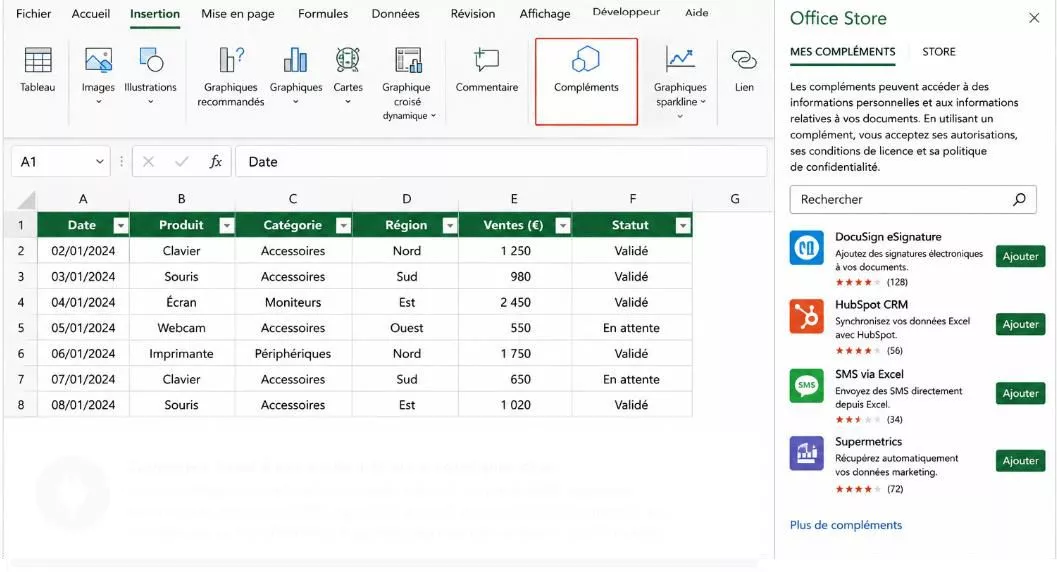This screenshot has width=1057, height=572.
Task: Insert a Lien hyperlink
Action: click(744, 69)
